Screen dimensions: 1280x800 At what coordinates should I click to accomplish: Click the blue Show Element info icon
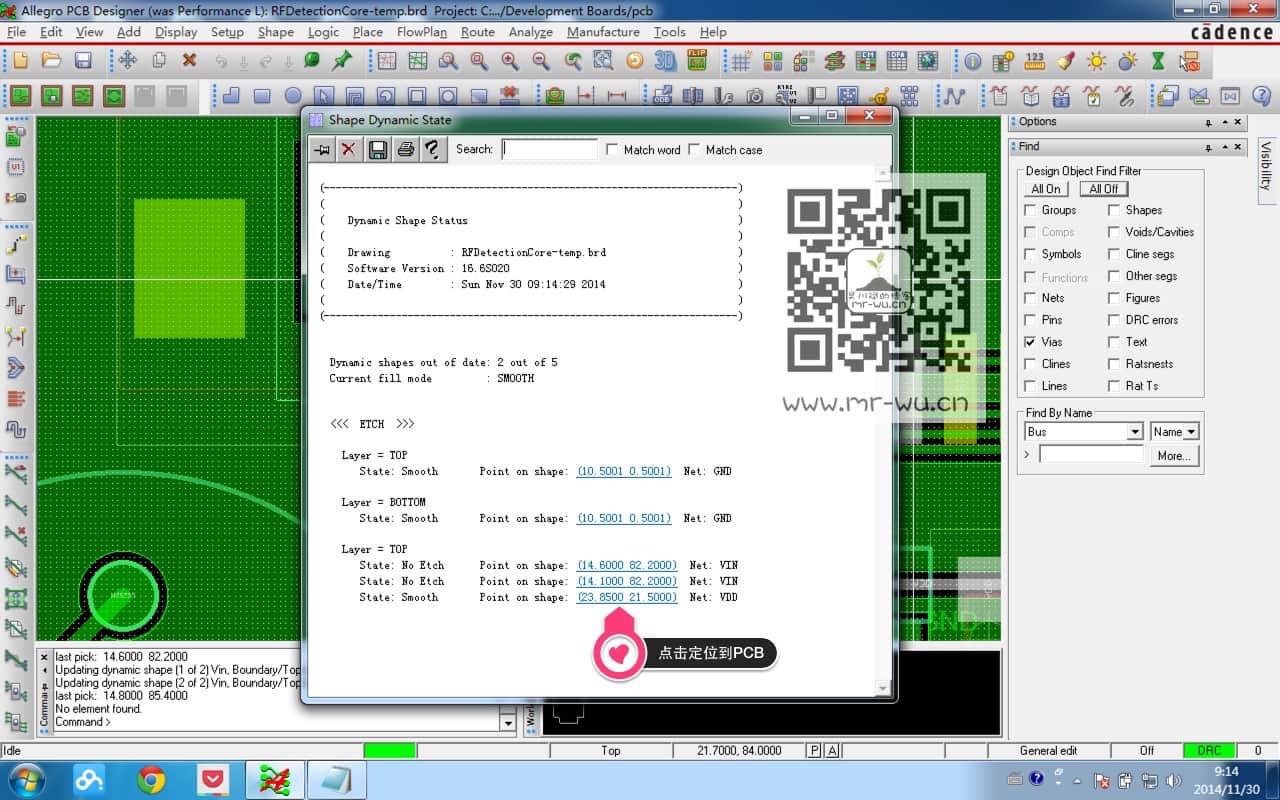tap(973, 61)
